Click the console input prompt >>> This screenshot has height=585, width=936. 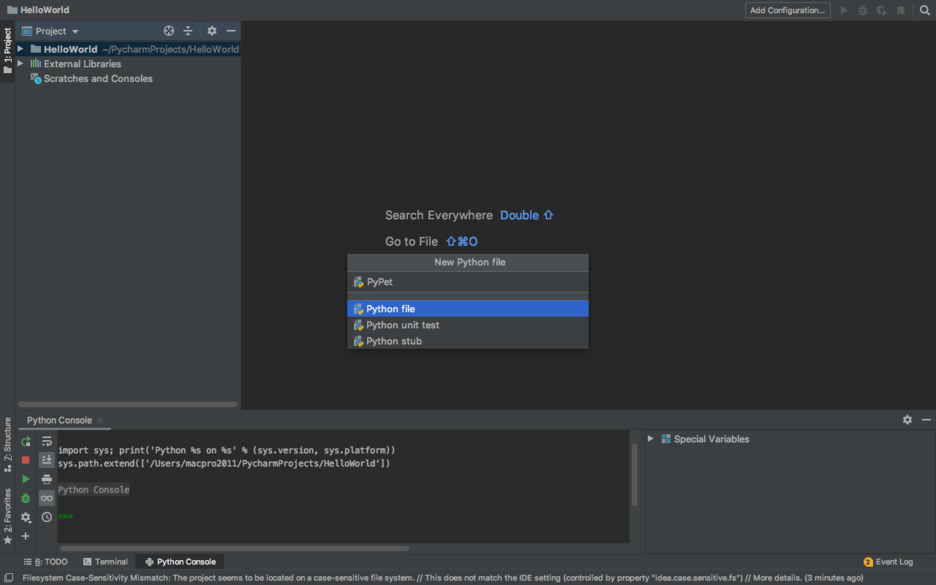click(66, 516)
